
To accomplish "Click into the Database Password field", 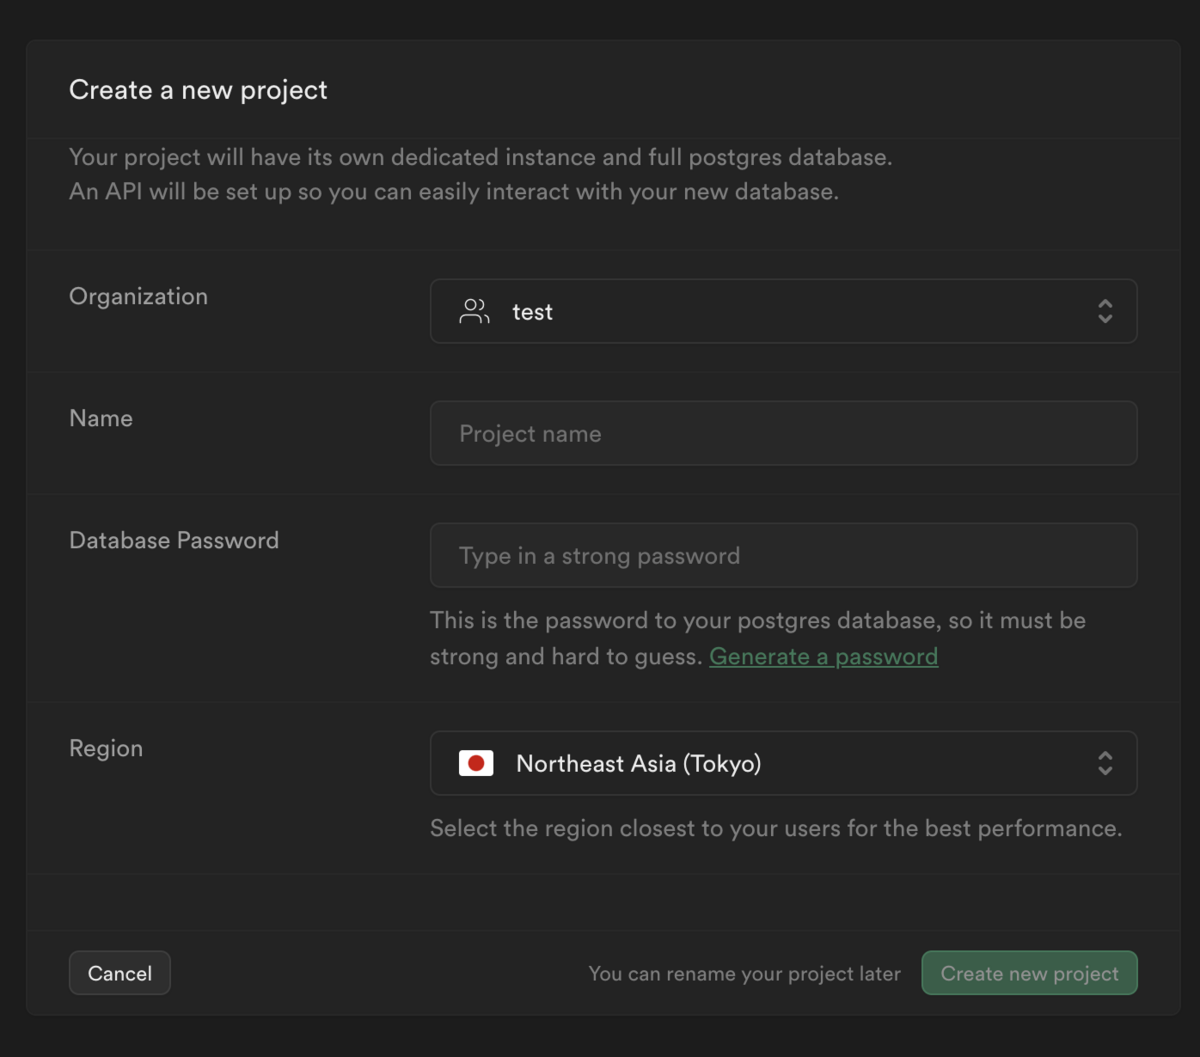I will (x=783, y=556).
